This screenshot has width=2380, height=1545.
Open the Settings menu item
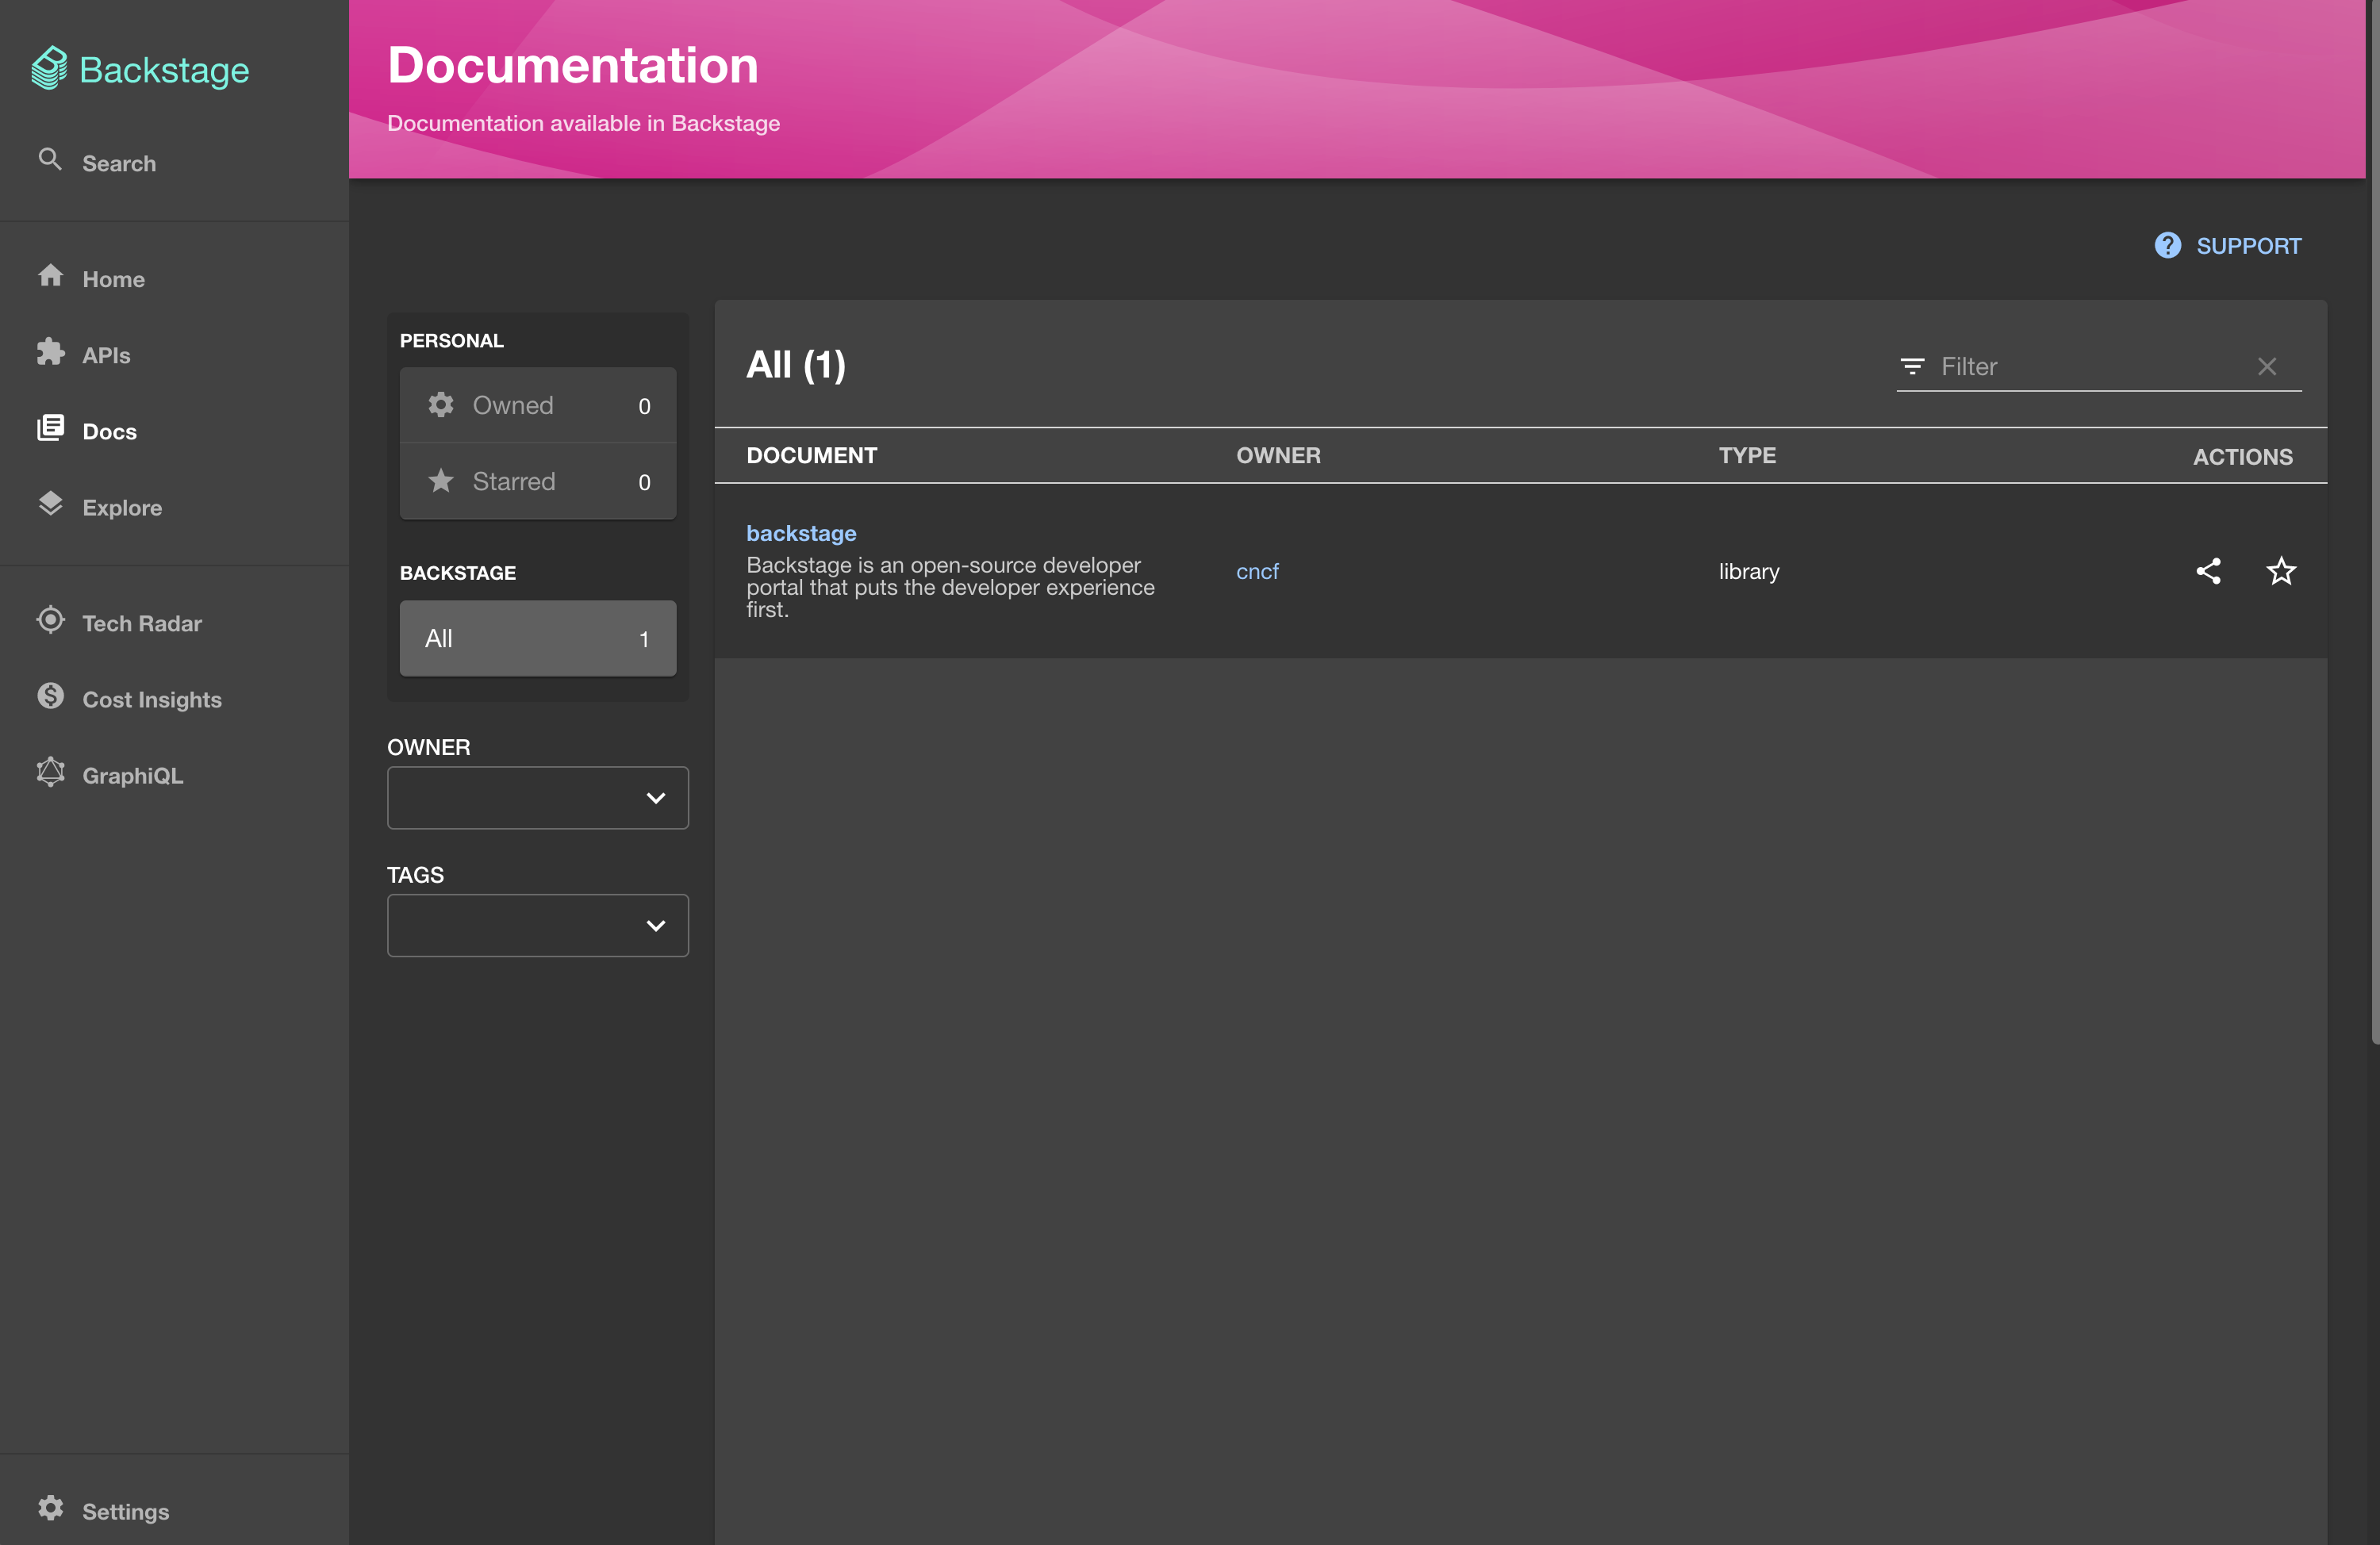tap(174, 1511)
